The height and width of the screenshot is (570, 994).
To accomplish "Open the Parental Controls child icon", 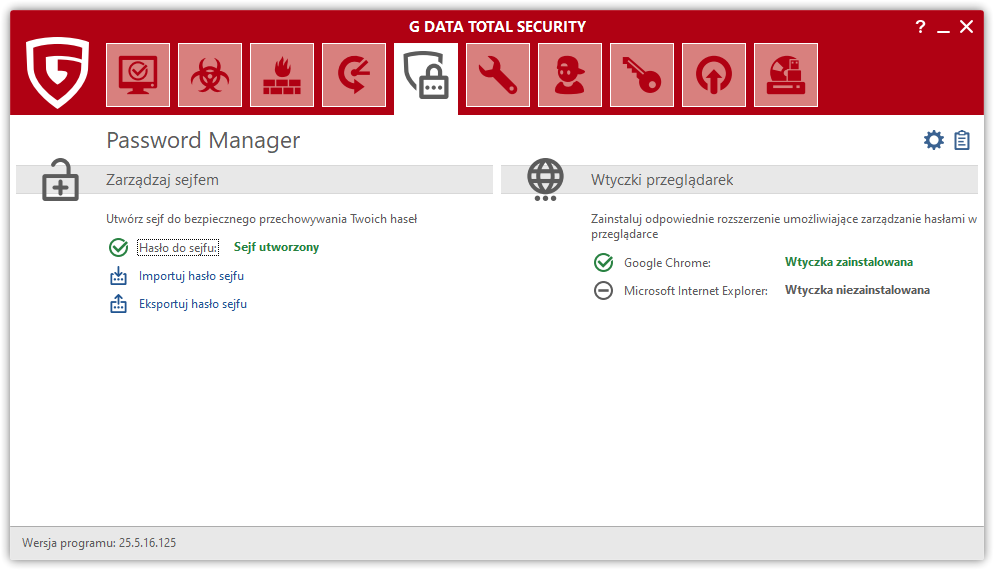I will (x=570, y=75).
